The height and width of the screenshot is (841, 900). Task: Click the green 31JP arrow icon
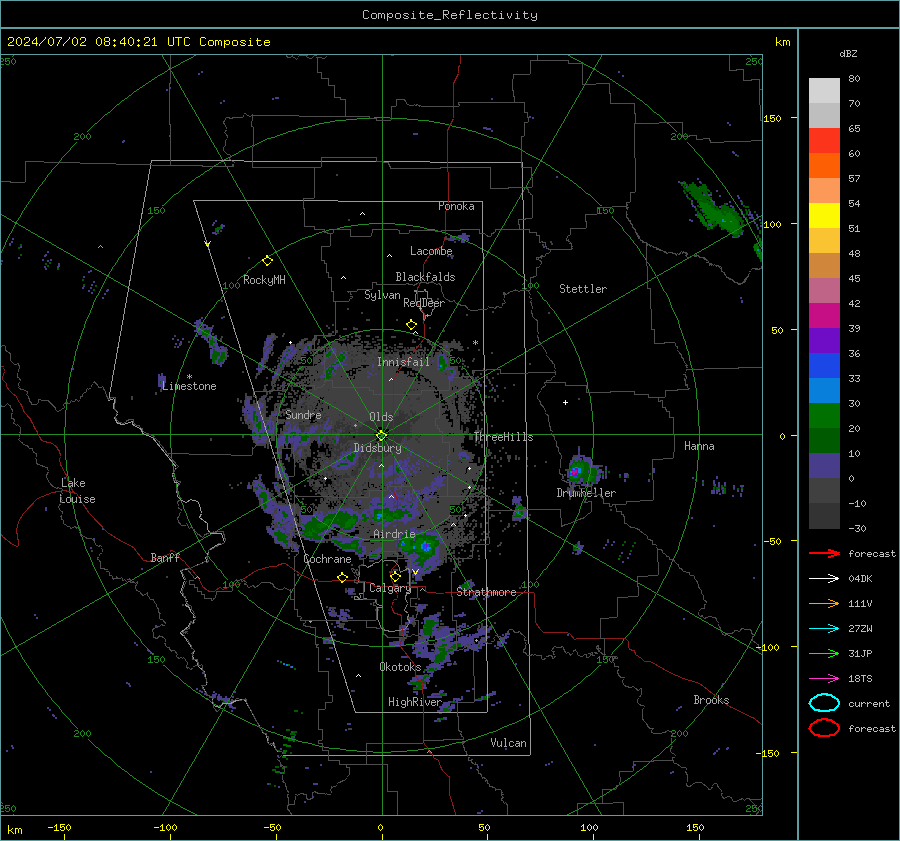[824, 653]
